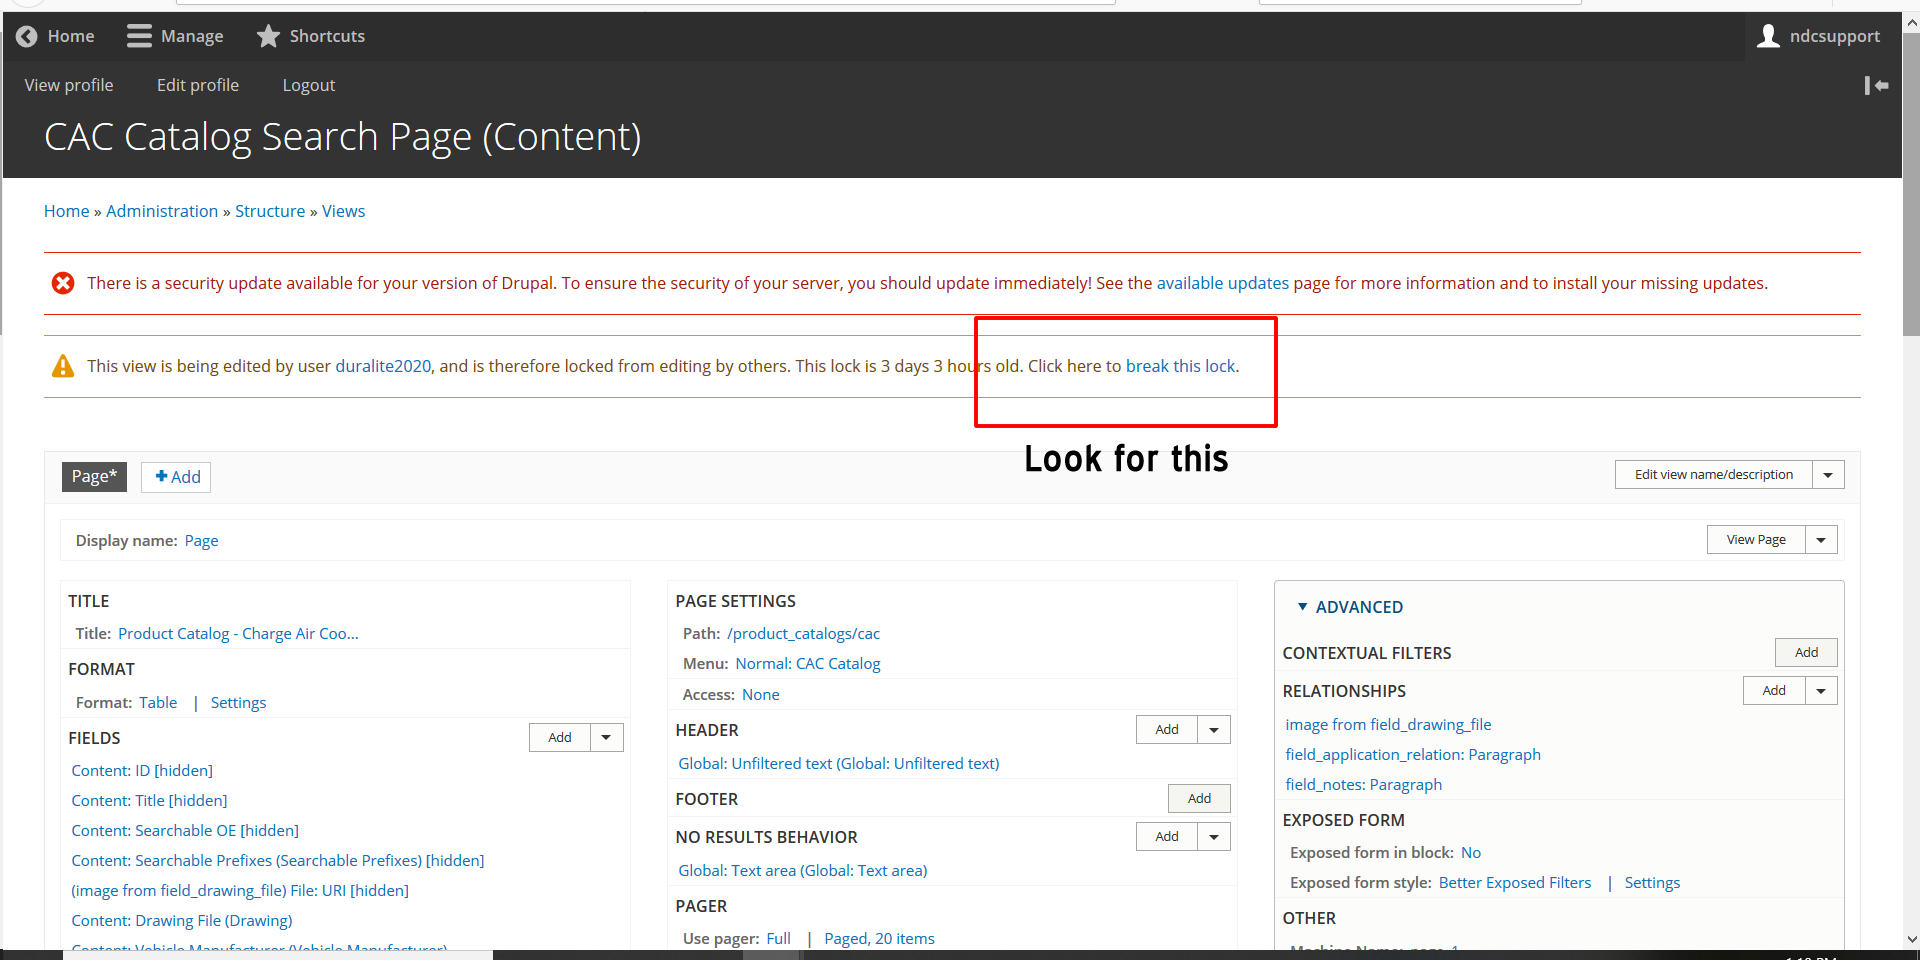Click the yellow warning triangle icon
The image size is (1920, 960).
[x=63, y=367]
